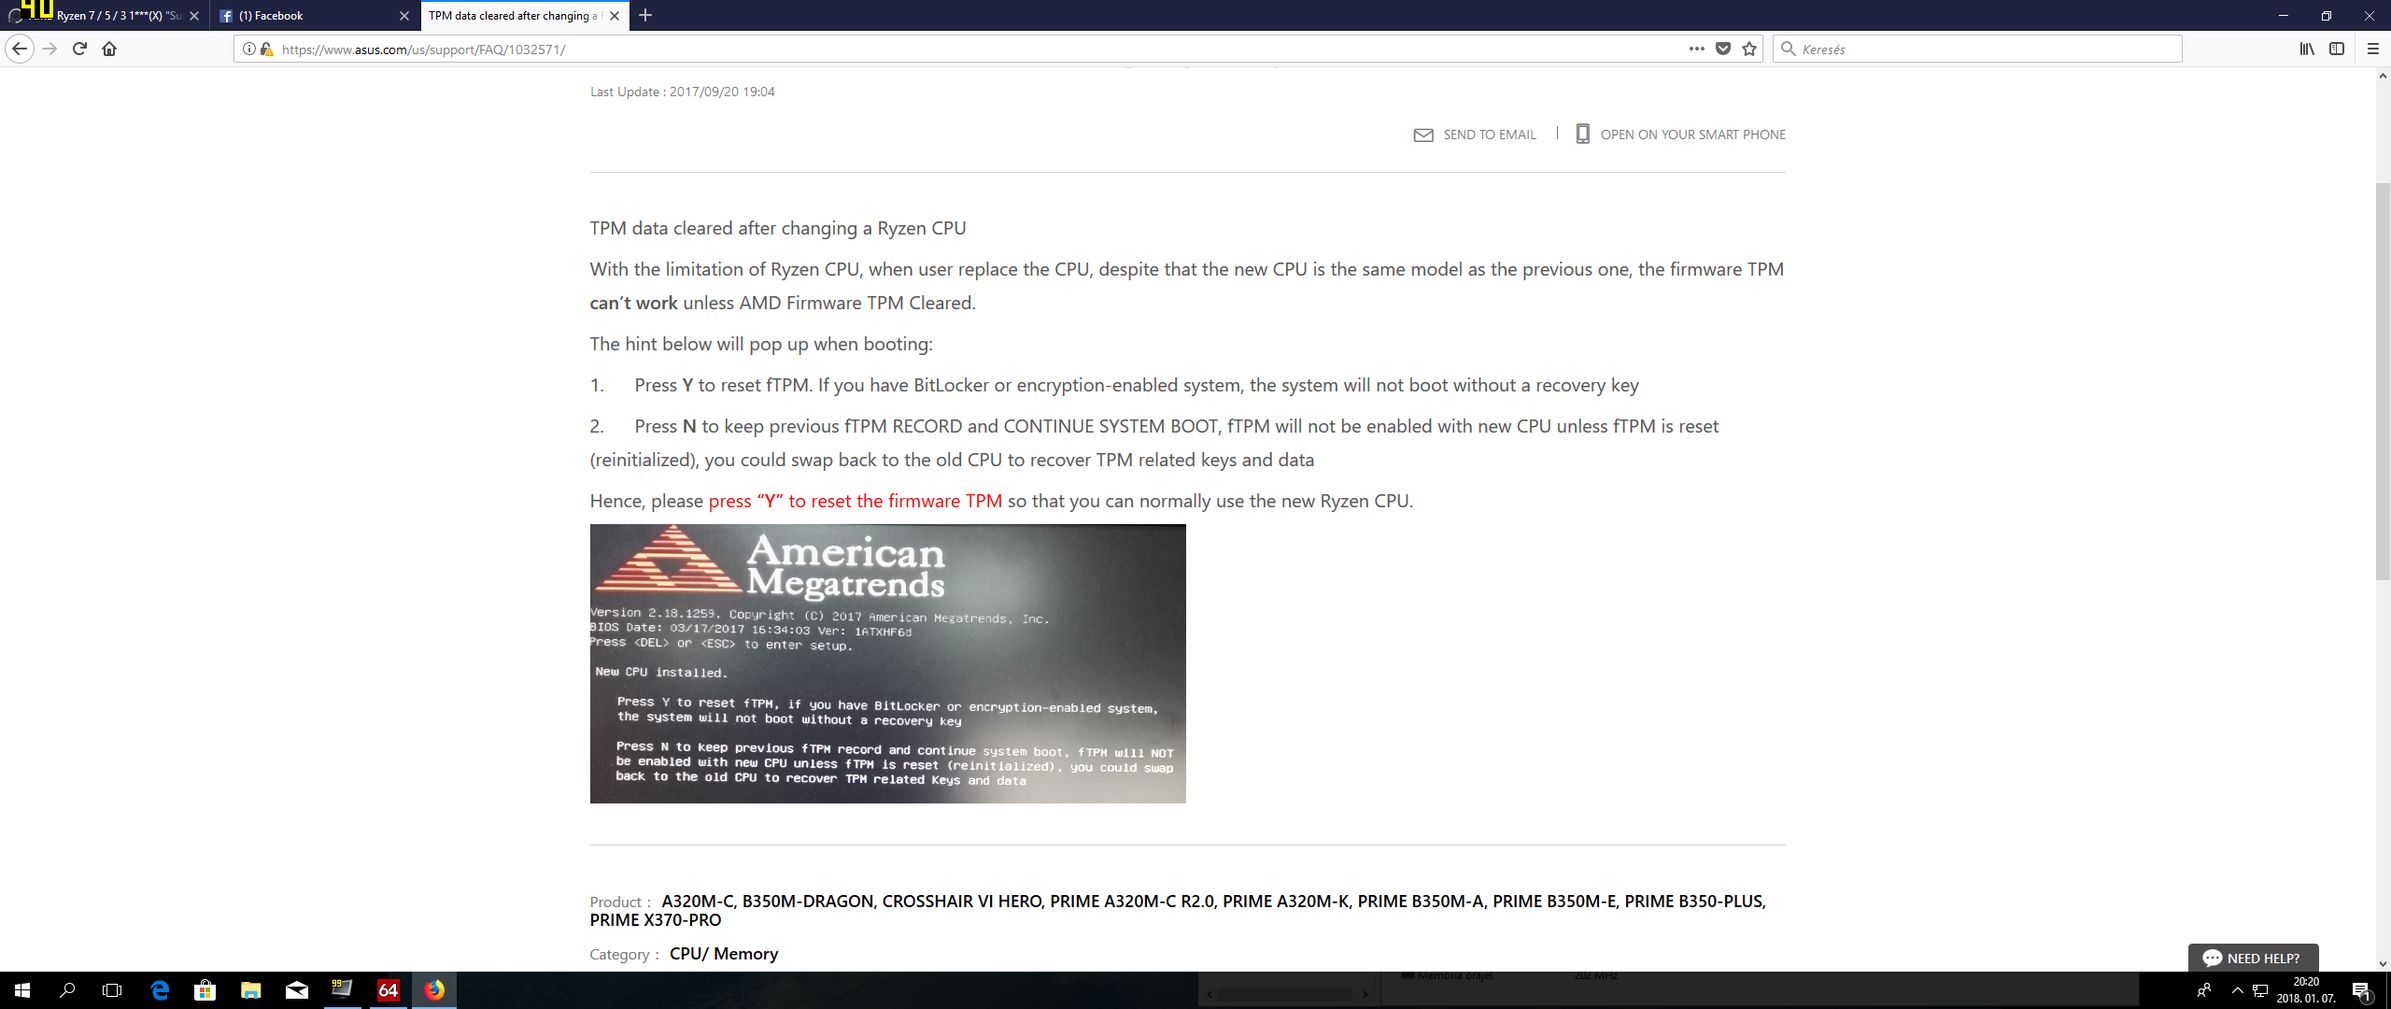The width and height of the screenshot is (2391, 1009).
Task: Click the vertical page scrollbar thumb
Action: 2382,380
